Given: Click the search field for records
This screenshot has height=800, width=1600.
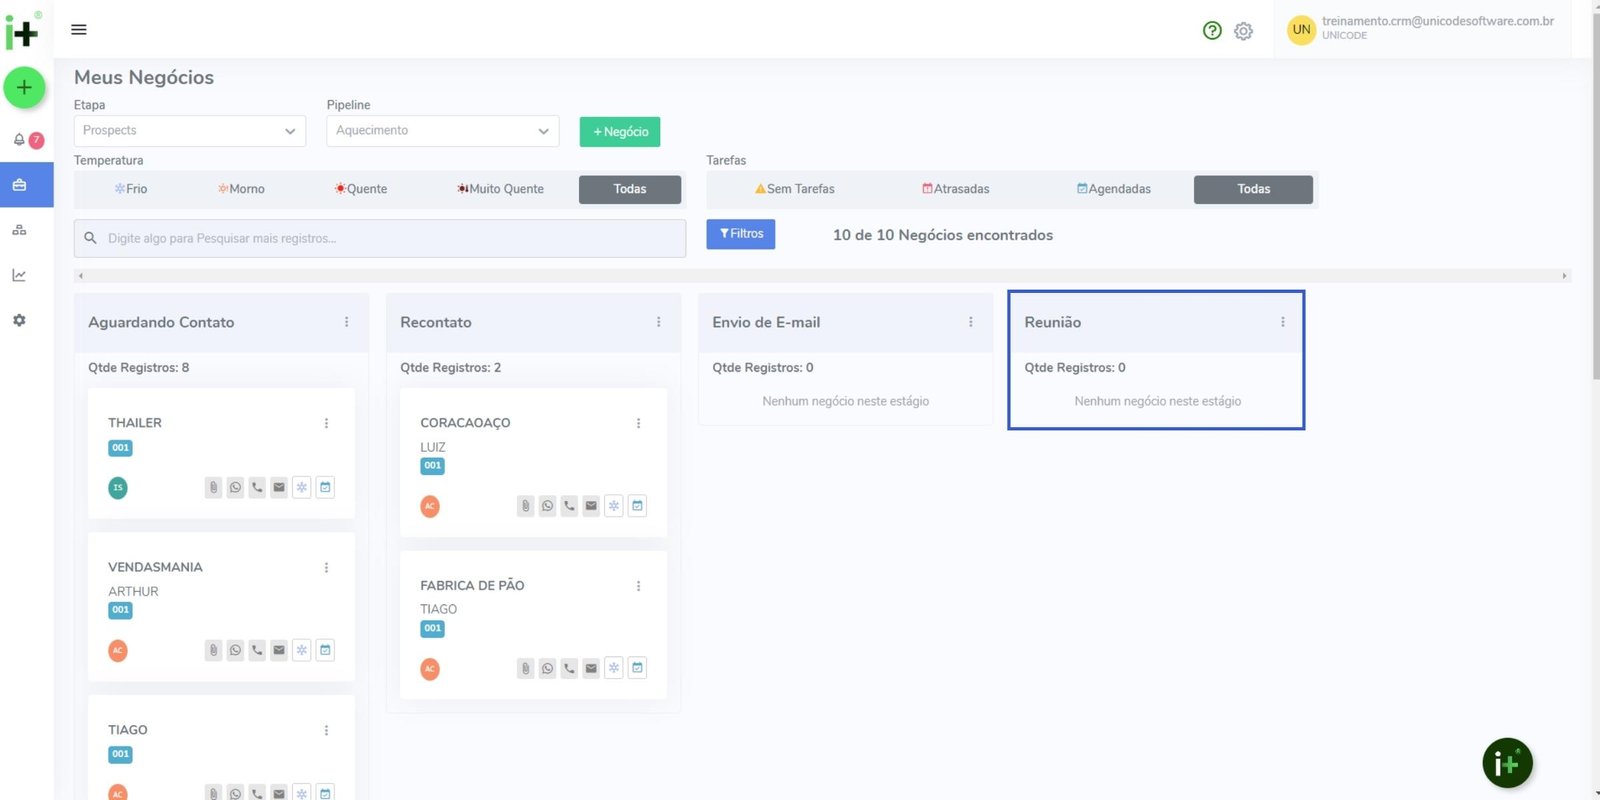Looking at the screenshot, I should coord(380,239).
